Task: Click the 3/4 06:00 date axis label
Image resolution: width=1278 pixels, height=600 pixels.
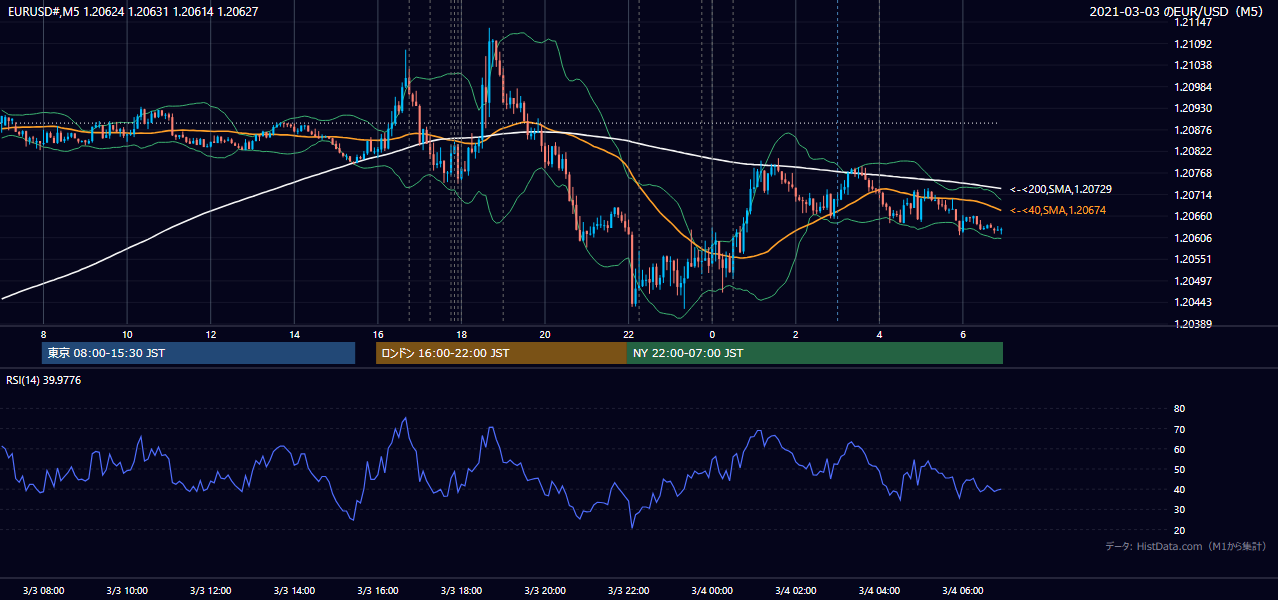Action: click(963, 590)
